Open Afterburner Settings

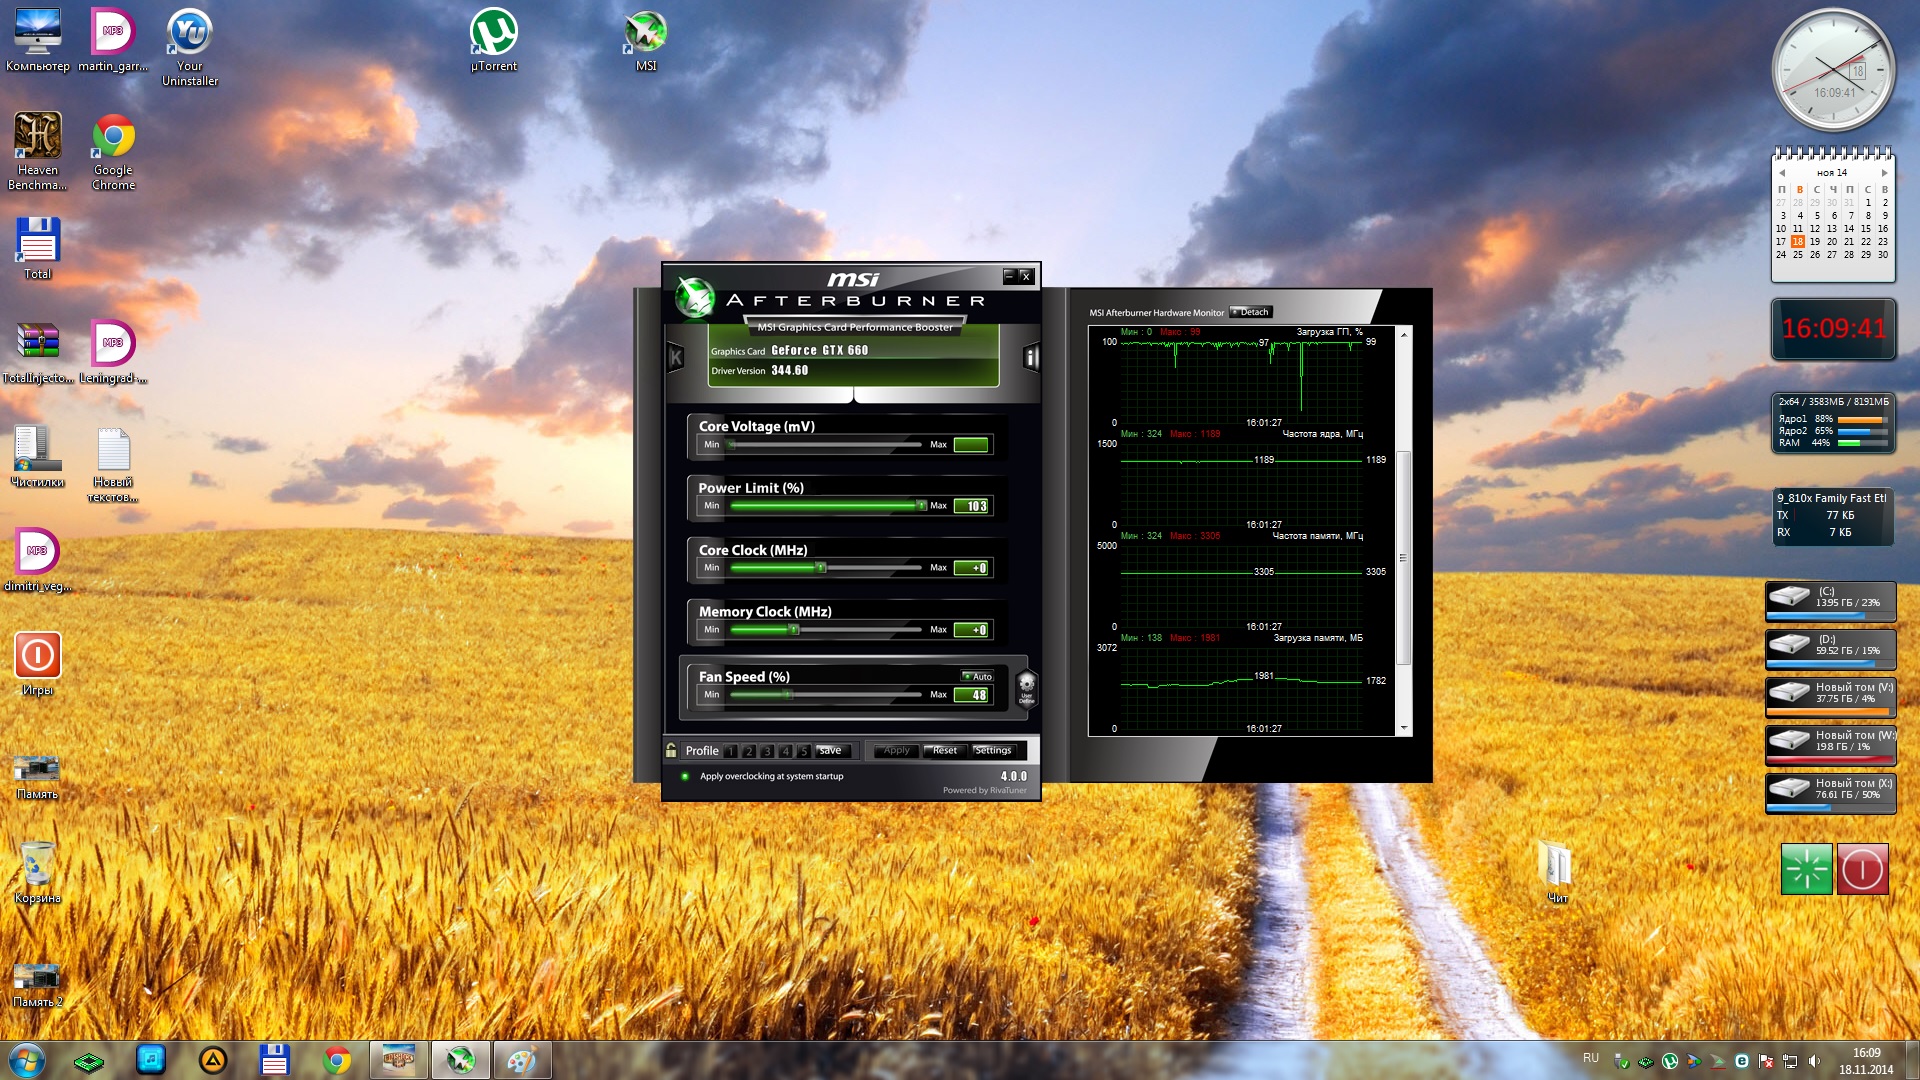pyautogui.click(x=993, y=750)
